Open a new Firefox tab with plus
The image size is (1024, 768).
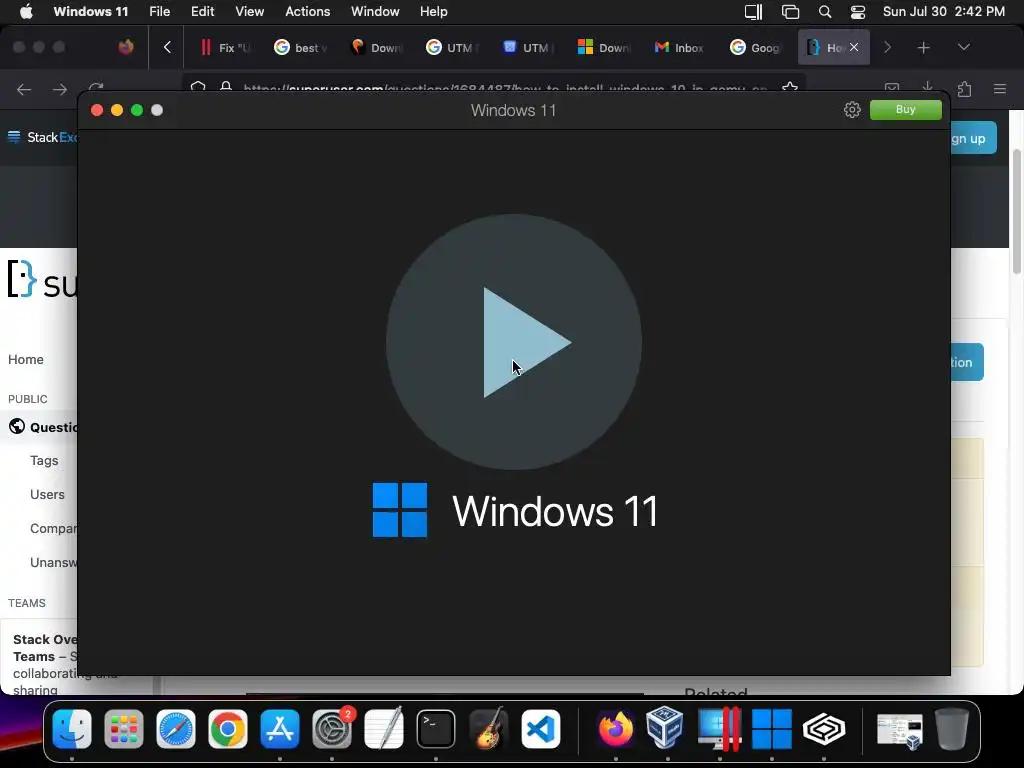click(923, 48)
